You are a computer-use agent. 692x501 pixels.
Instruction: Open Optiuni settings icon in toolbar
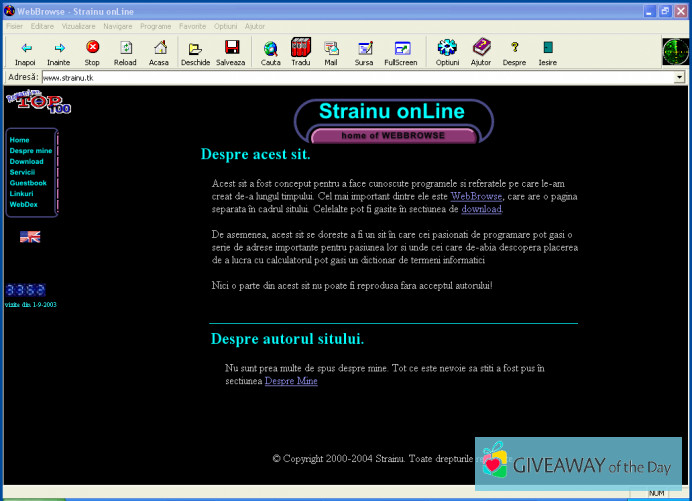point(447,47)
